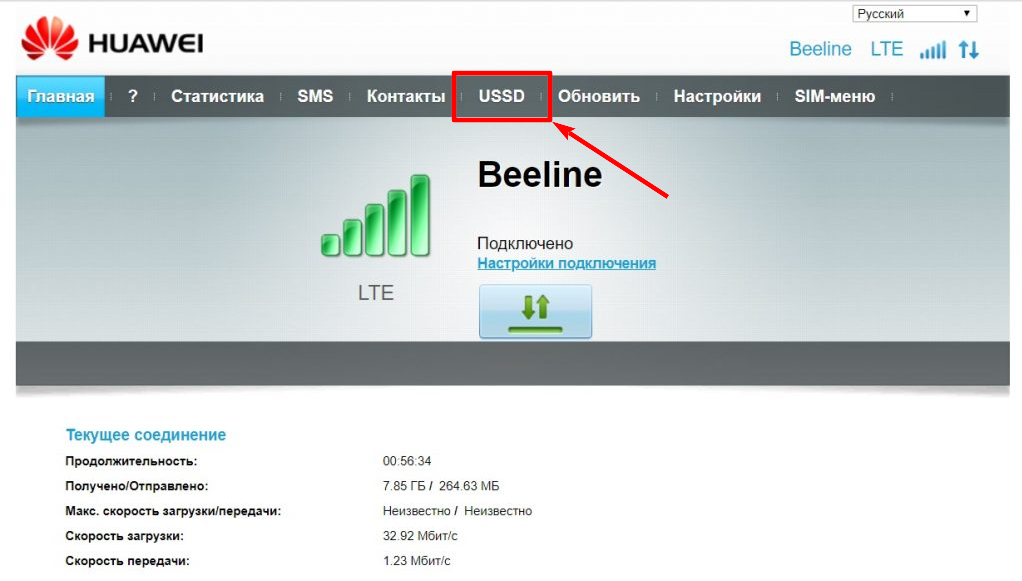1022x581 pixels.
Task: Select the USSD tab
Action: 502,97
